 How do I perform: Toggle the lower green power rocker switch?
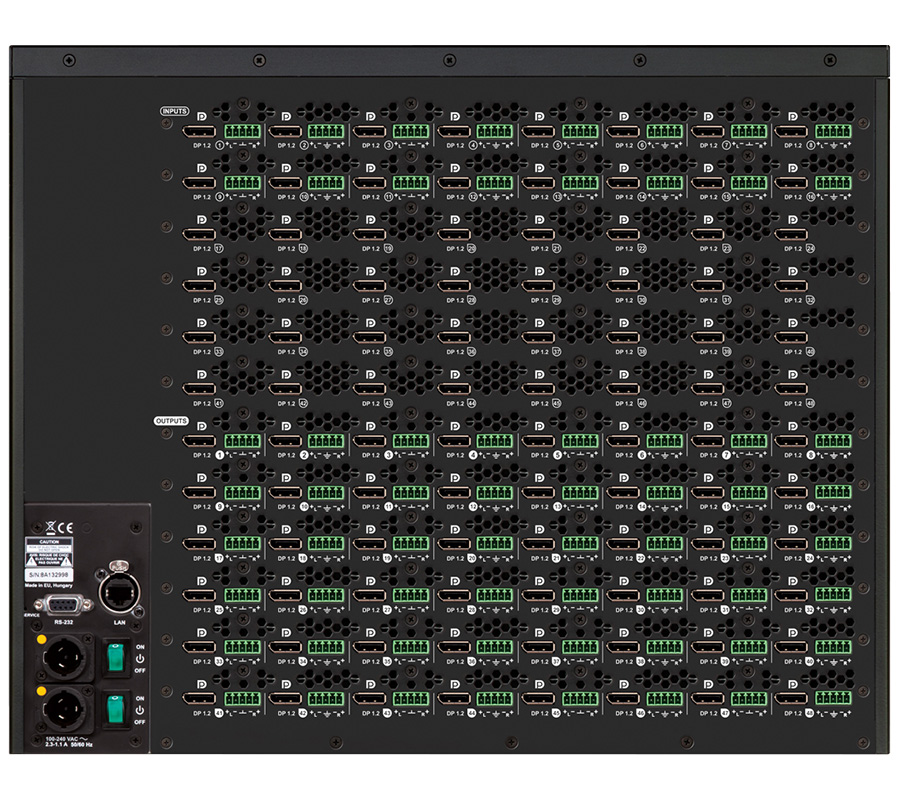[115, 709]
